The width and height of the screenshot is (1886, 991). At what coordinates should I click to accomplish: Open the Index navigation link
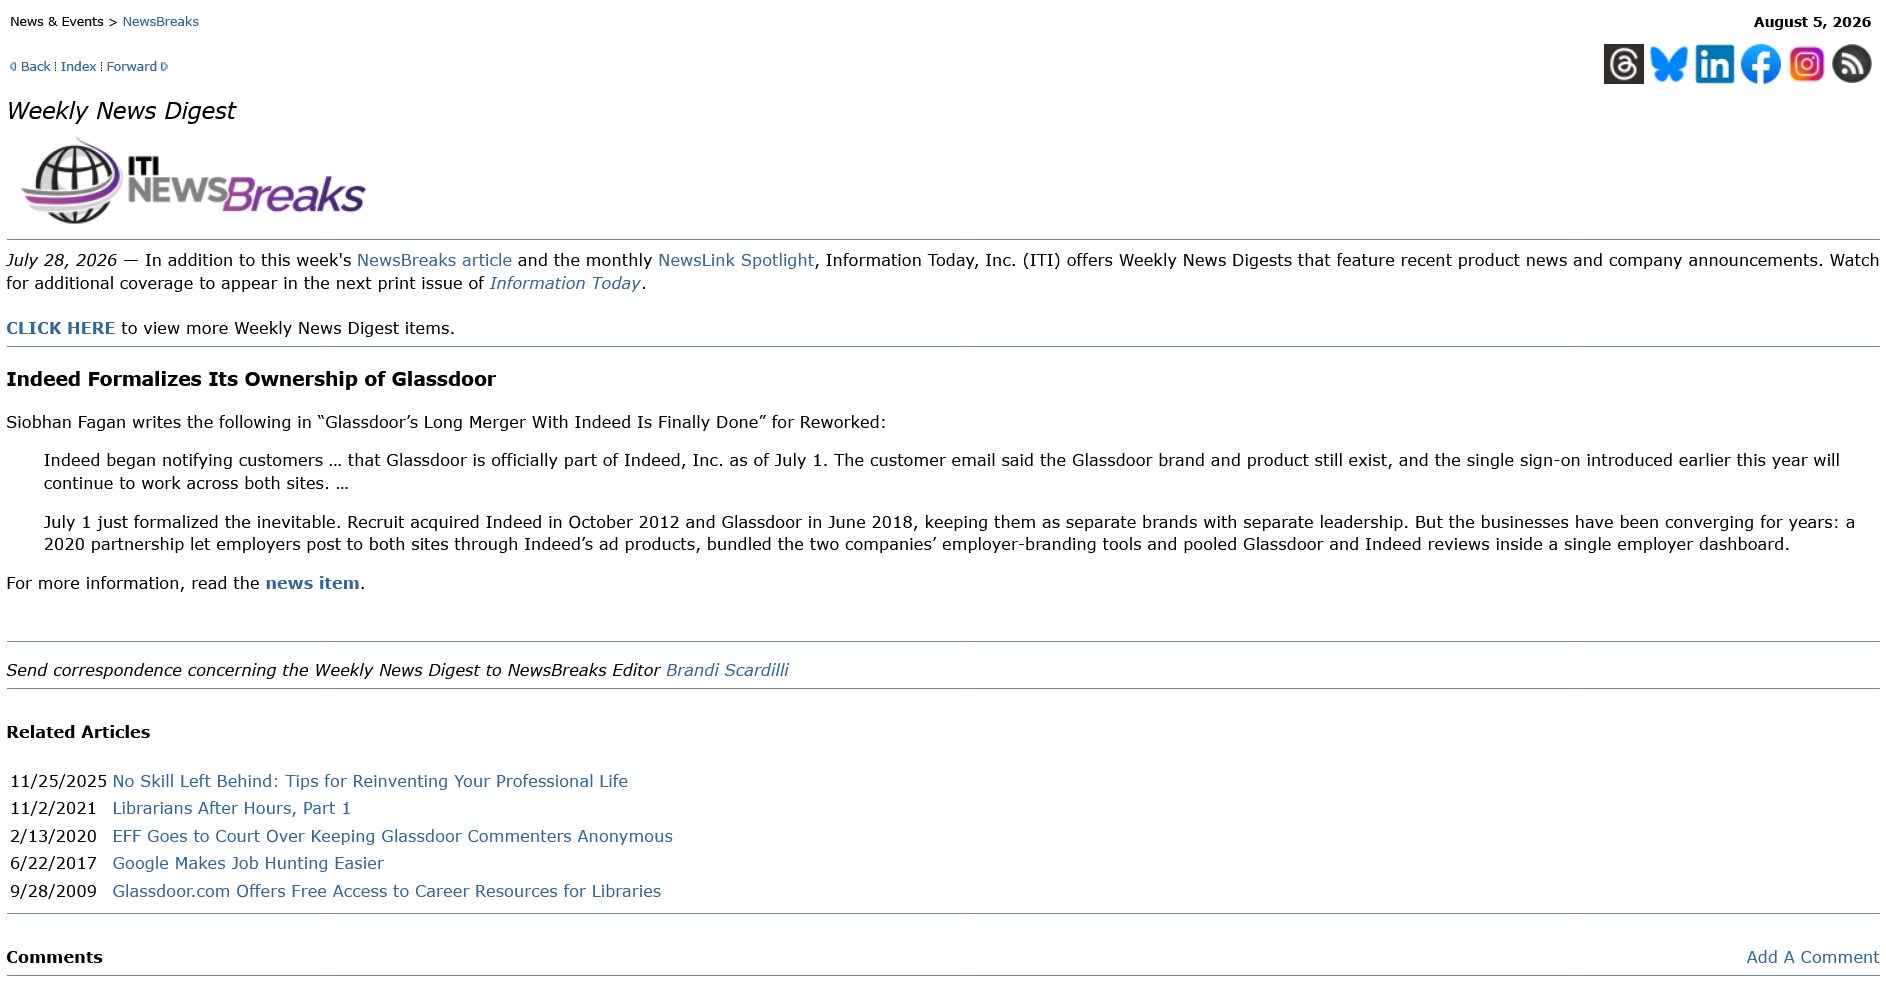(78, 67)
